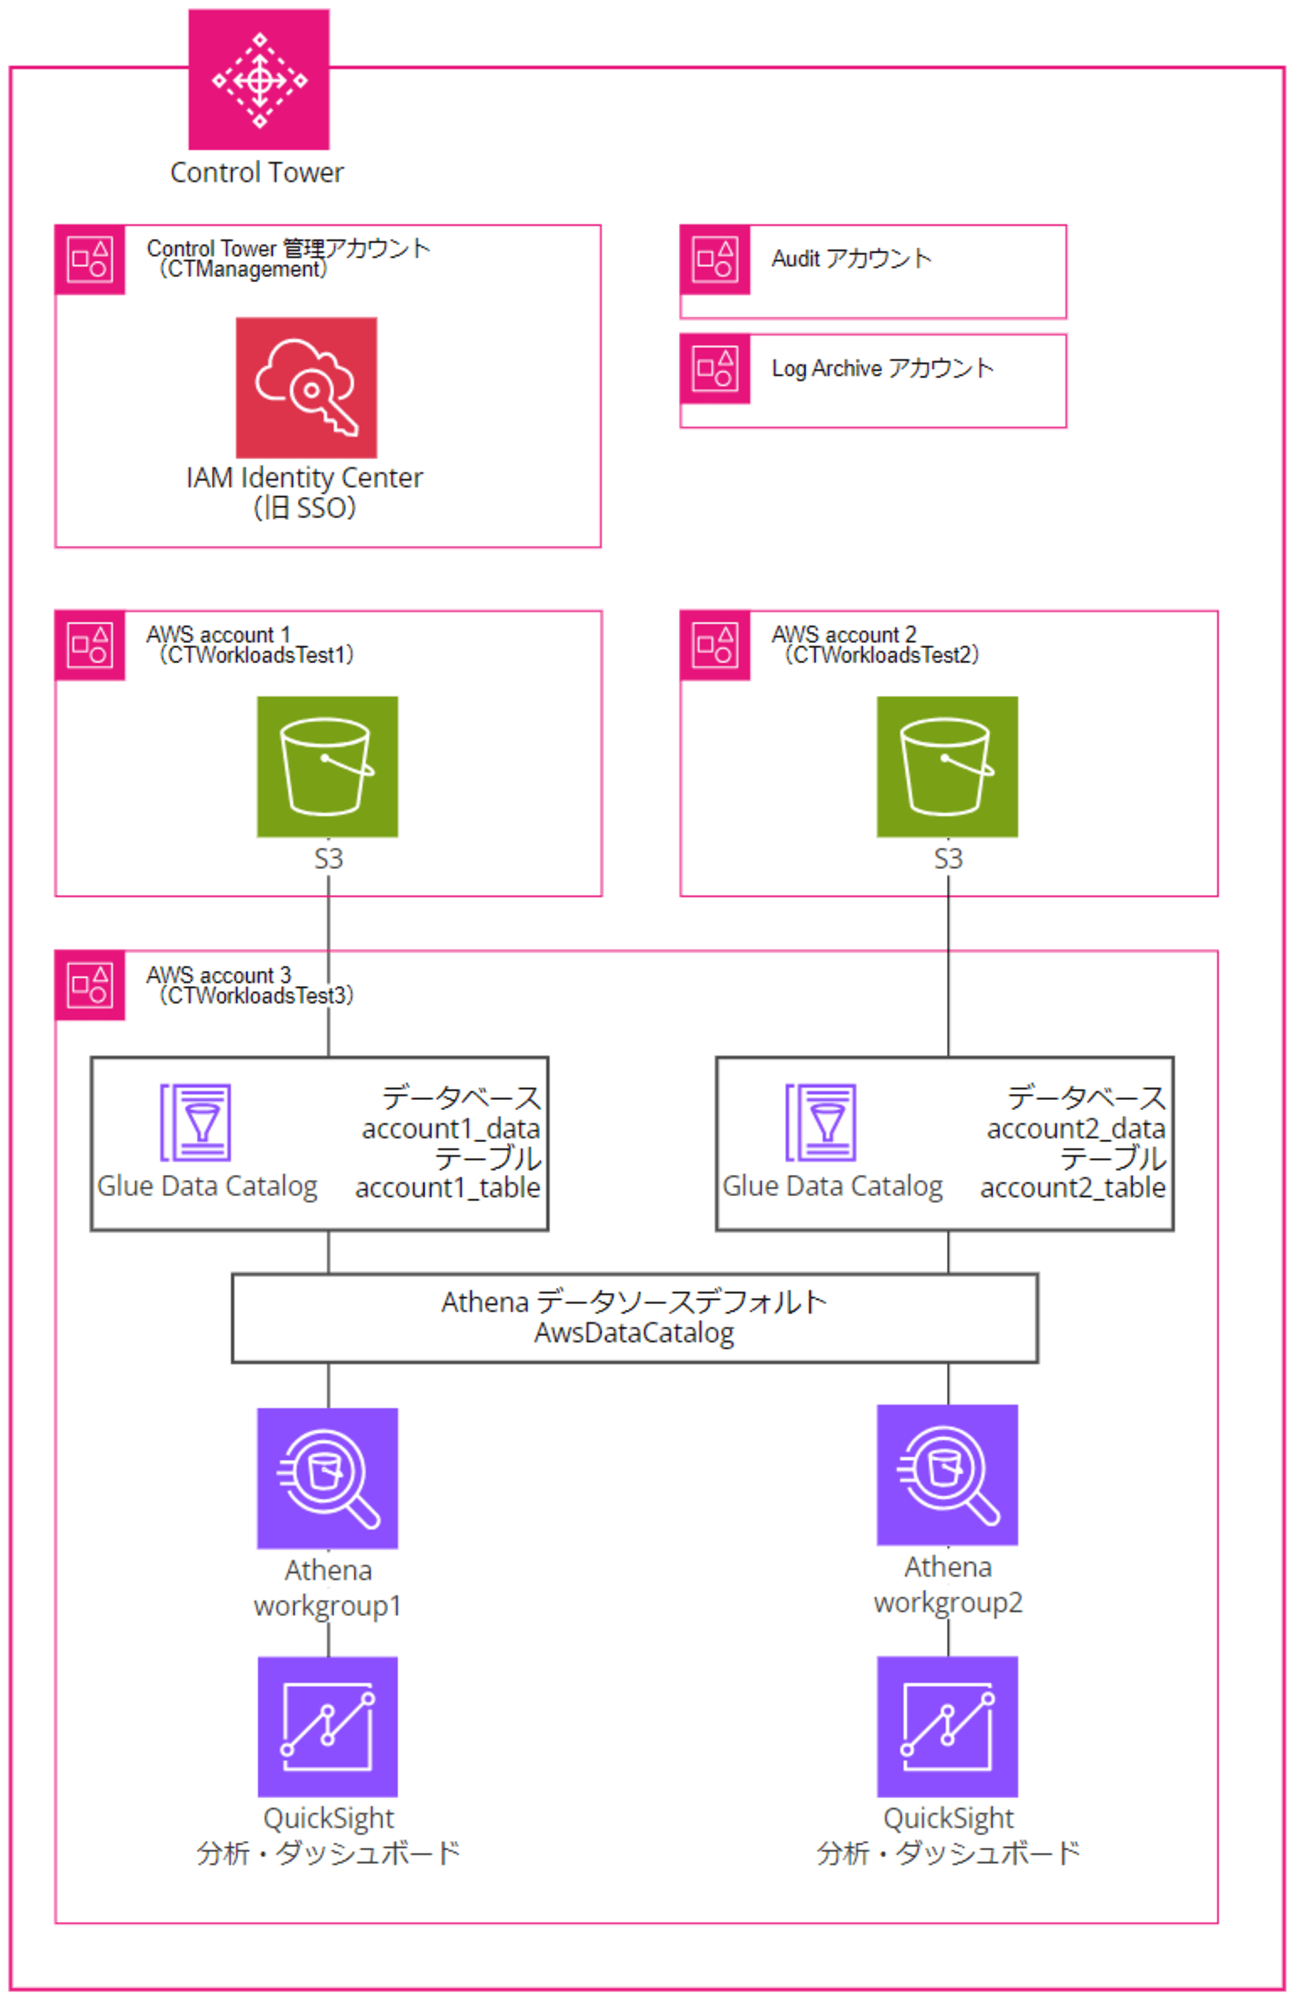The image size is (1293, 2000).
Task: Click the Control Tower label text
Action: tap(257, 173)
